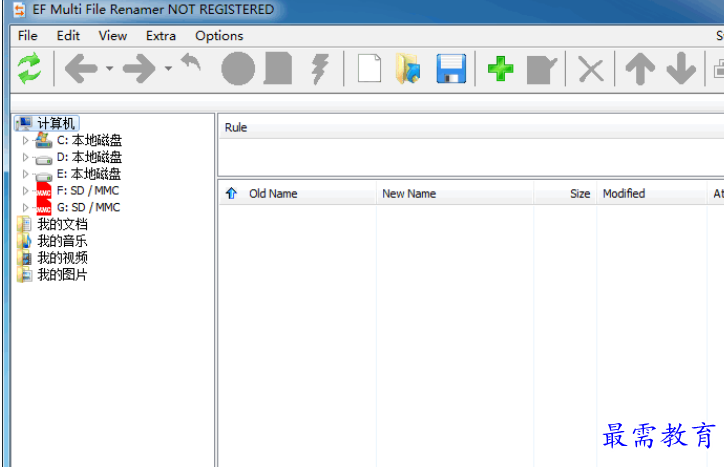Open rules with folder icon
The height and width of the screenshot is (467, 724).
coord(408,69)
